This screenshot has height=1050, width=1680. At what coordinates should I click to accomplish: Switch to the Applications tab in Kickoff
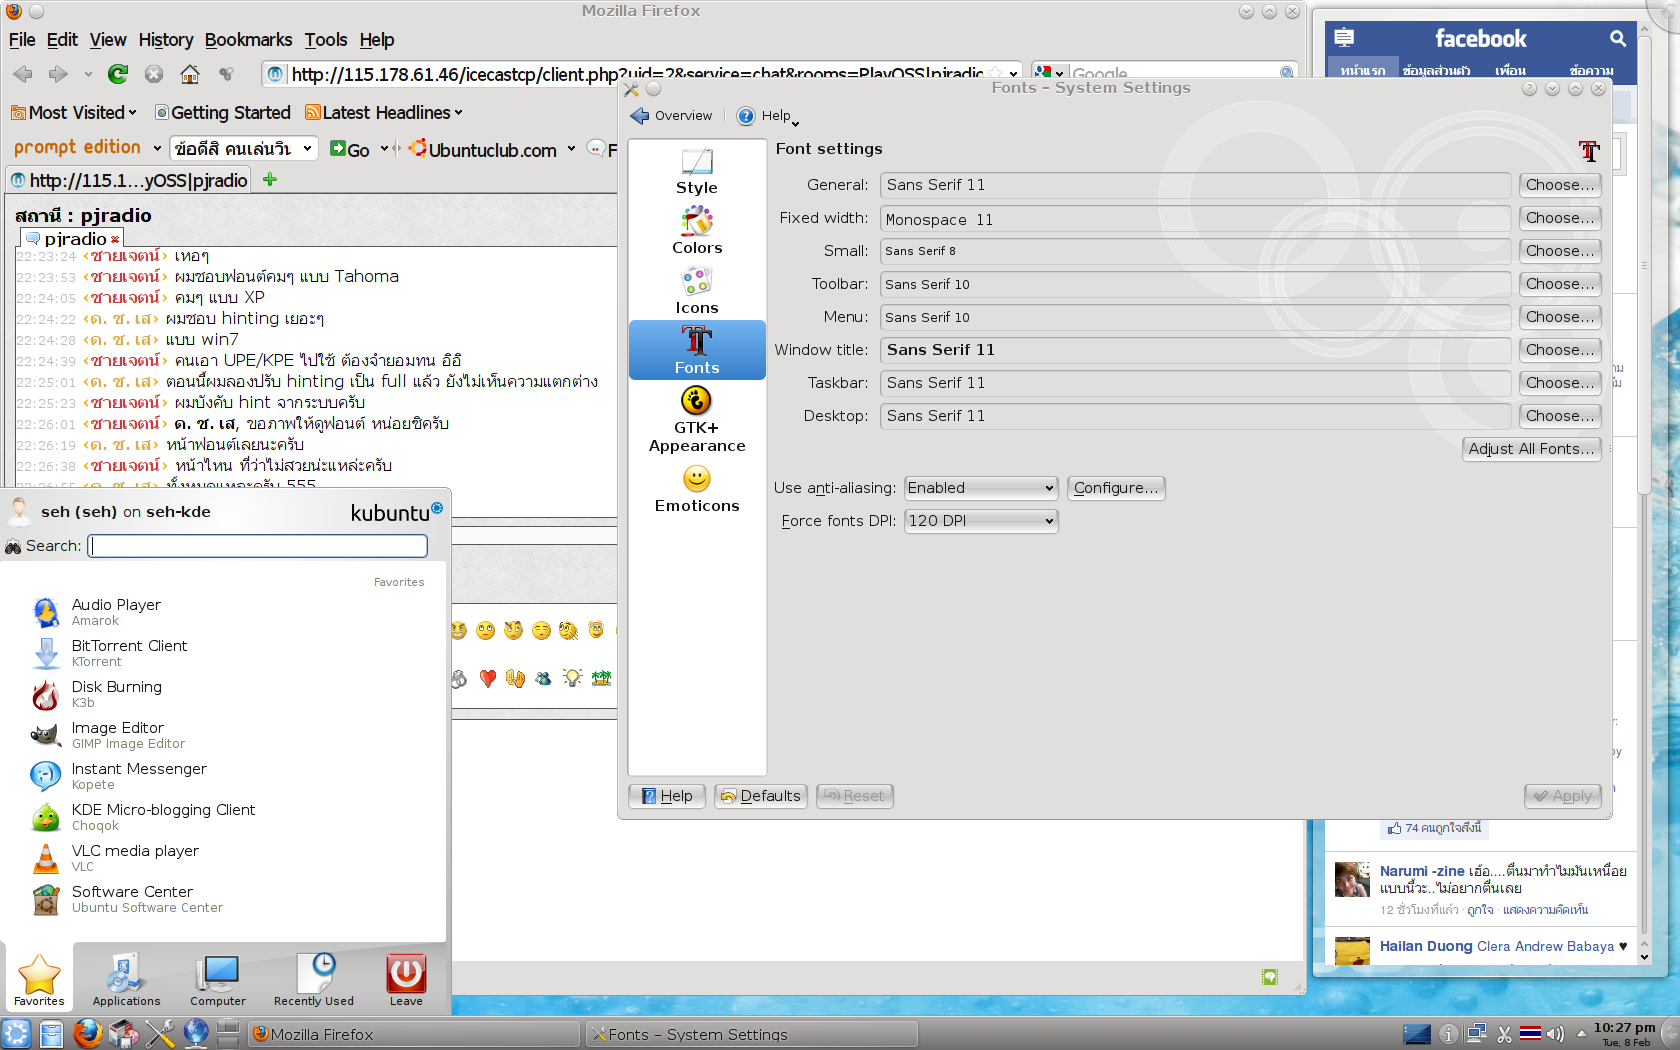(126, 979)
